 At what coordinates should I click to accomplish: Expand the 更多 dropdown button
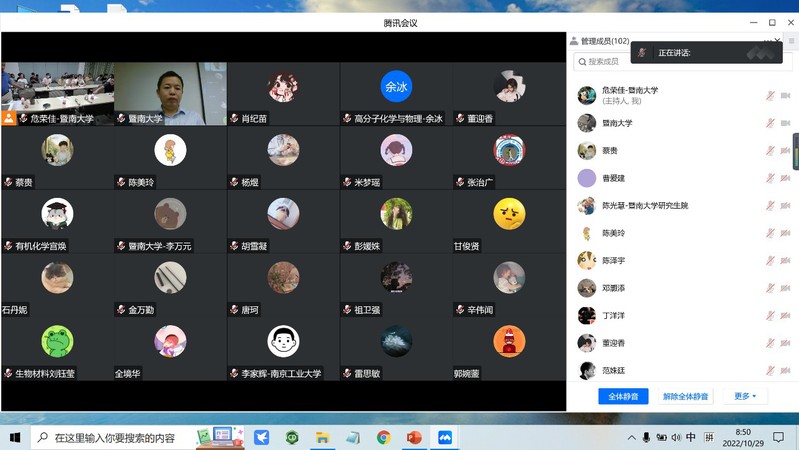pos(745,396)
